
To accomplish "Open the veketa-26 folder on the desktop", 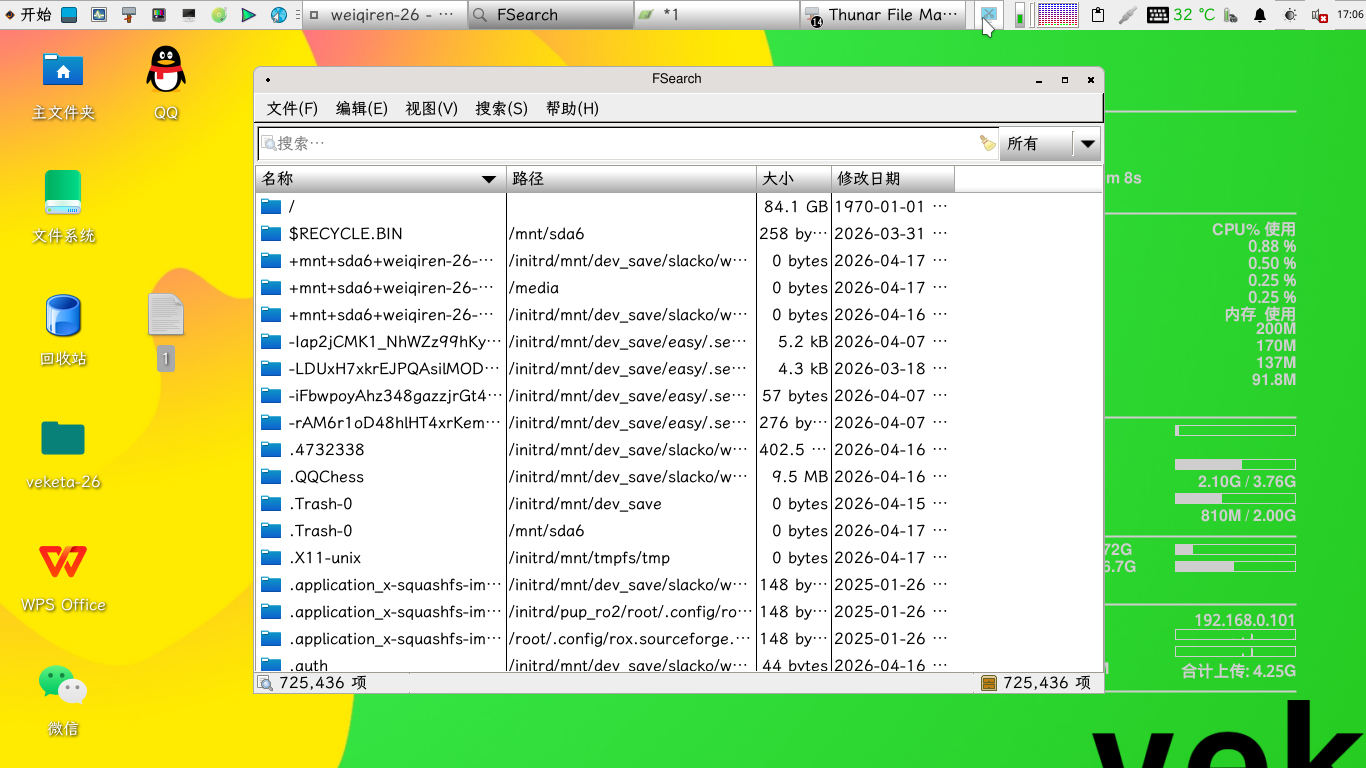I will click(x=63, y=454).
